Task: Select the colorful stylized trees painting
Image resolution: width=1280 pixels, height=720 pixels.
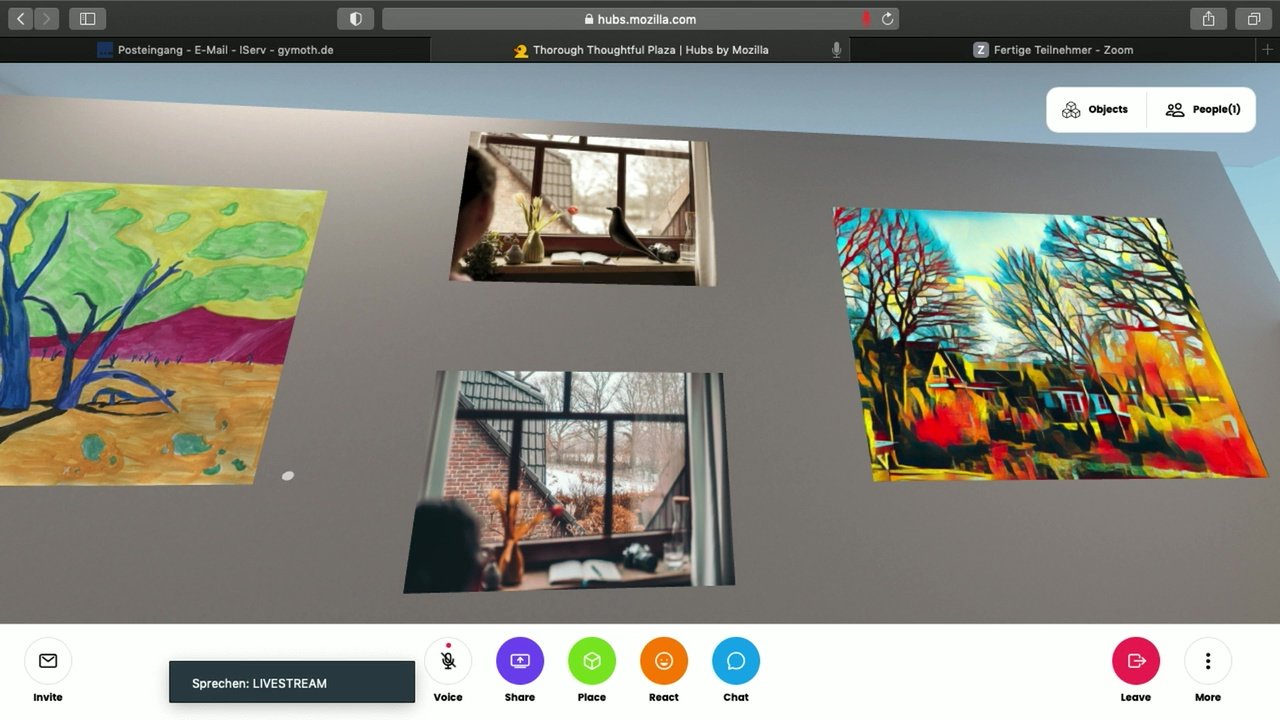Action: point(1045,345)
